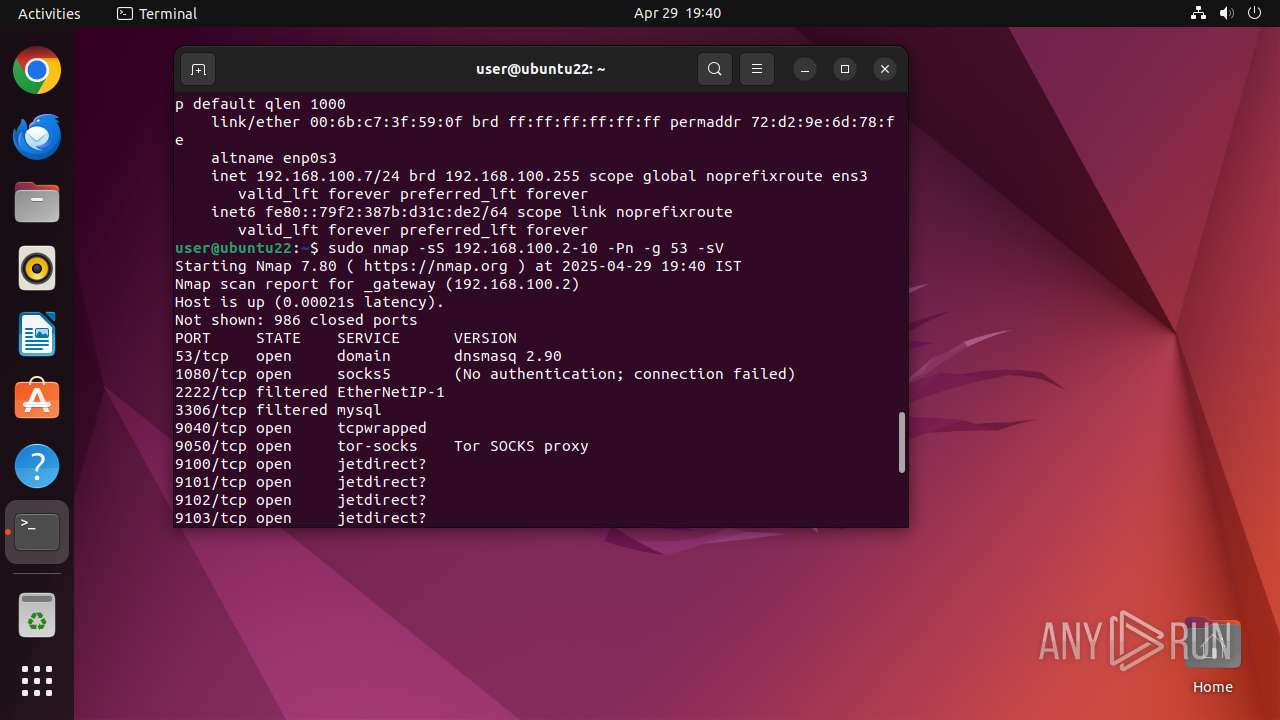1280x720 pixels.
Task: Click the 'SERVICE' column header
Action: [368, 338]
